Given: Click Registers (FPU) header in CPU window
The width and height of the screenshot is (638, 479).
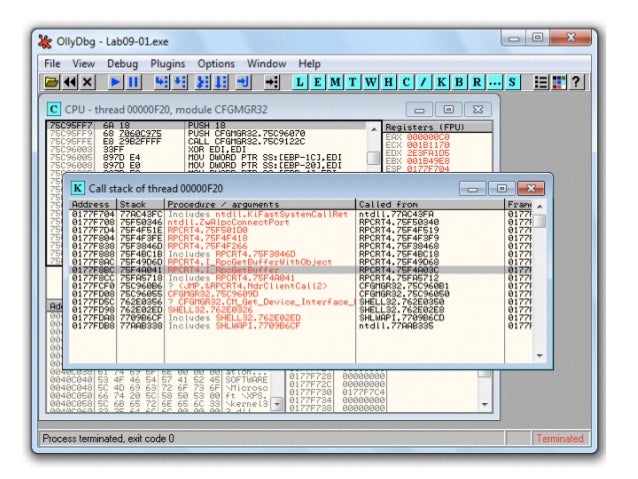Looking at the screenshot, I should point(437,127).
